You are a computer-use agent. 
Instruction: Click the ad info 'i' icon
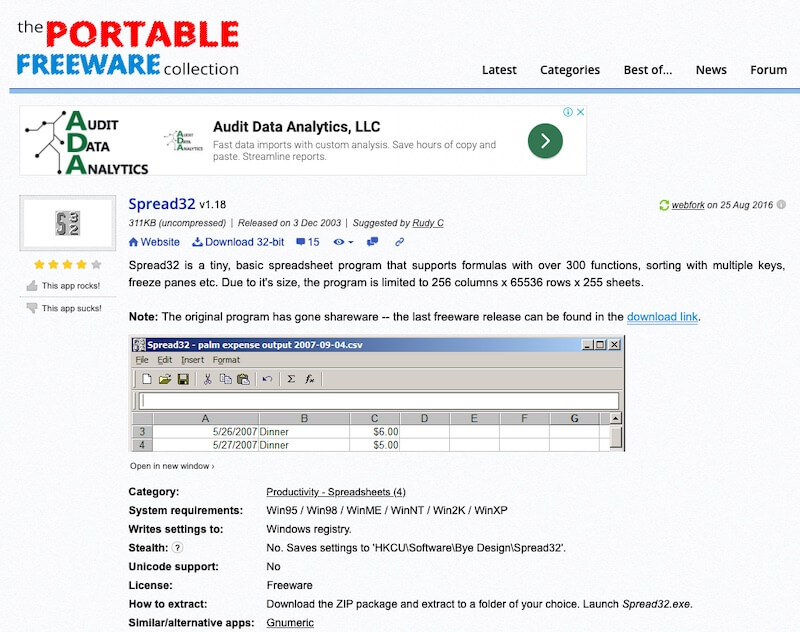pyautogui.click(x=568, y=112)
